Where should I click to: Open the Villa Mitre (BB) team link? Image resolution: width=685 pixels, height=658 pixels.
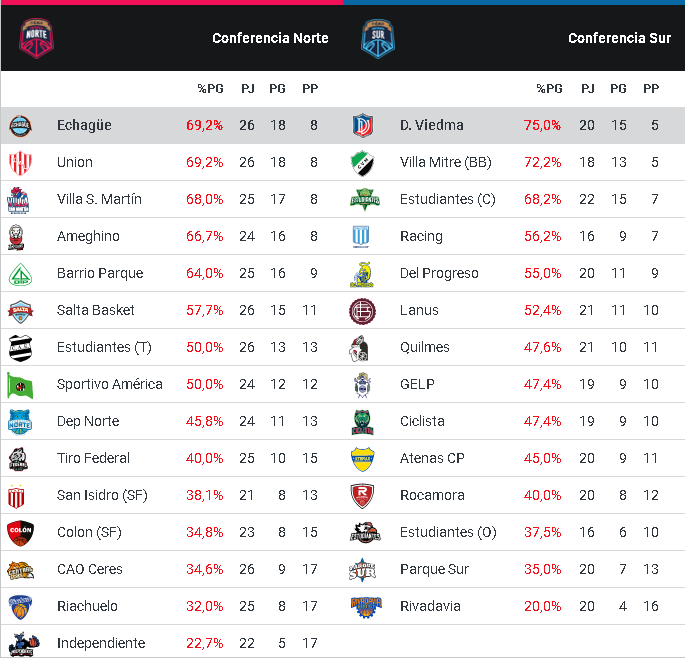click(x=445, y=162)
